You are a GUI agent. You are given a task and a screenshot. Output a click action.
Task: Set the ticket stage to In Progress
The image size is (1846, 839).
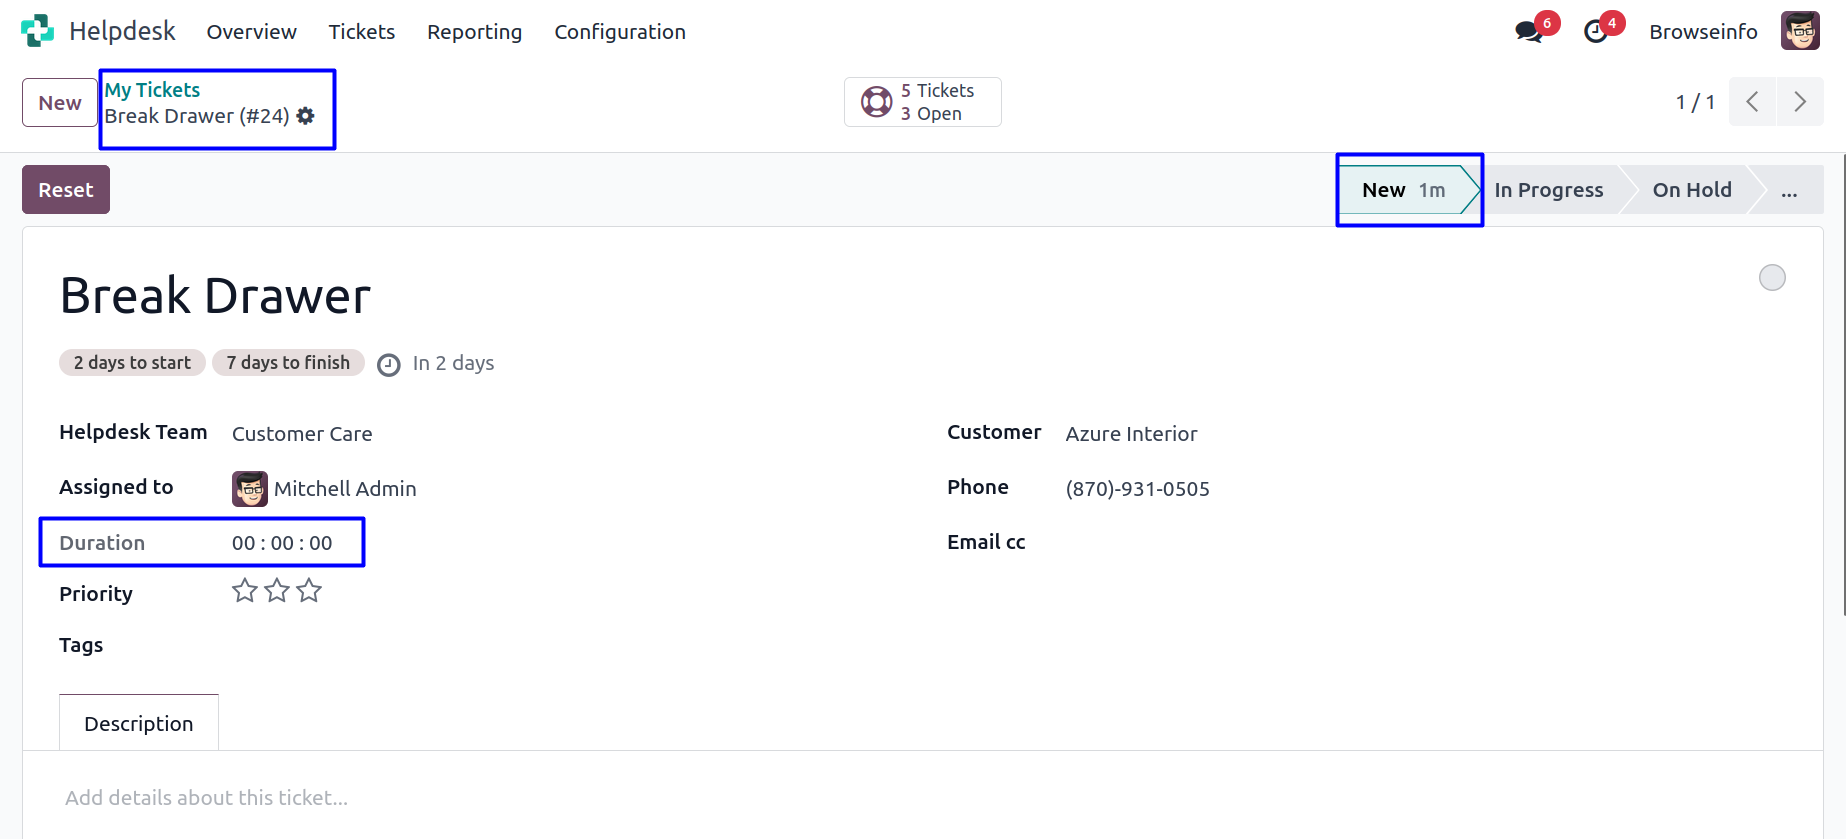click(1548, 190)
